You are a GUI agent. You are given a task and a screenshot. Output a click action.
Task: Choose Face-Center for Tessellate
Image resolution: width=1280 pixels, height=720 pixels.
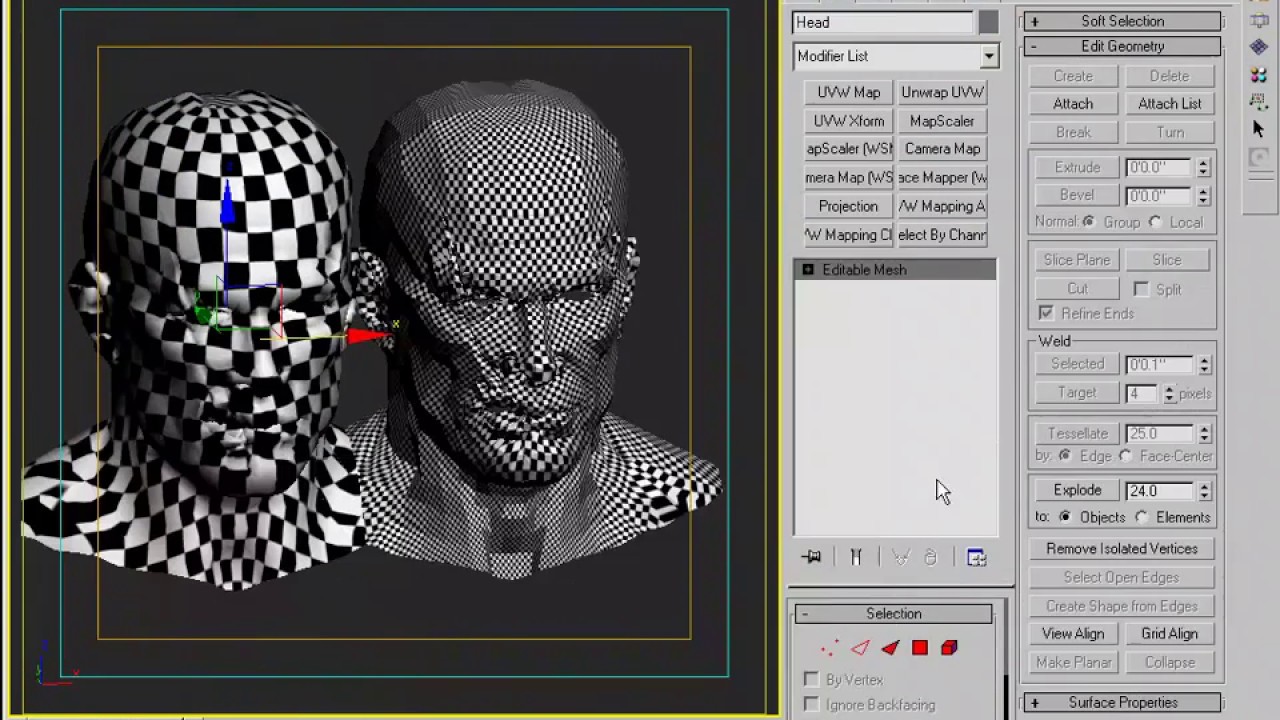click(x=1126, y=456)
